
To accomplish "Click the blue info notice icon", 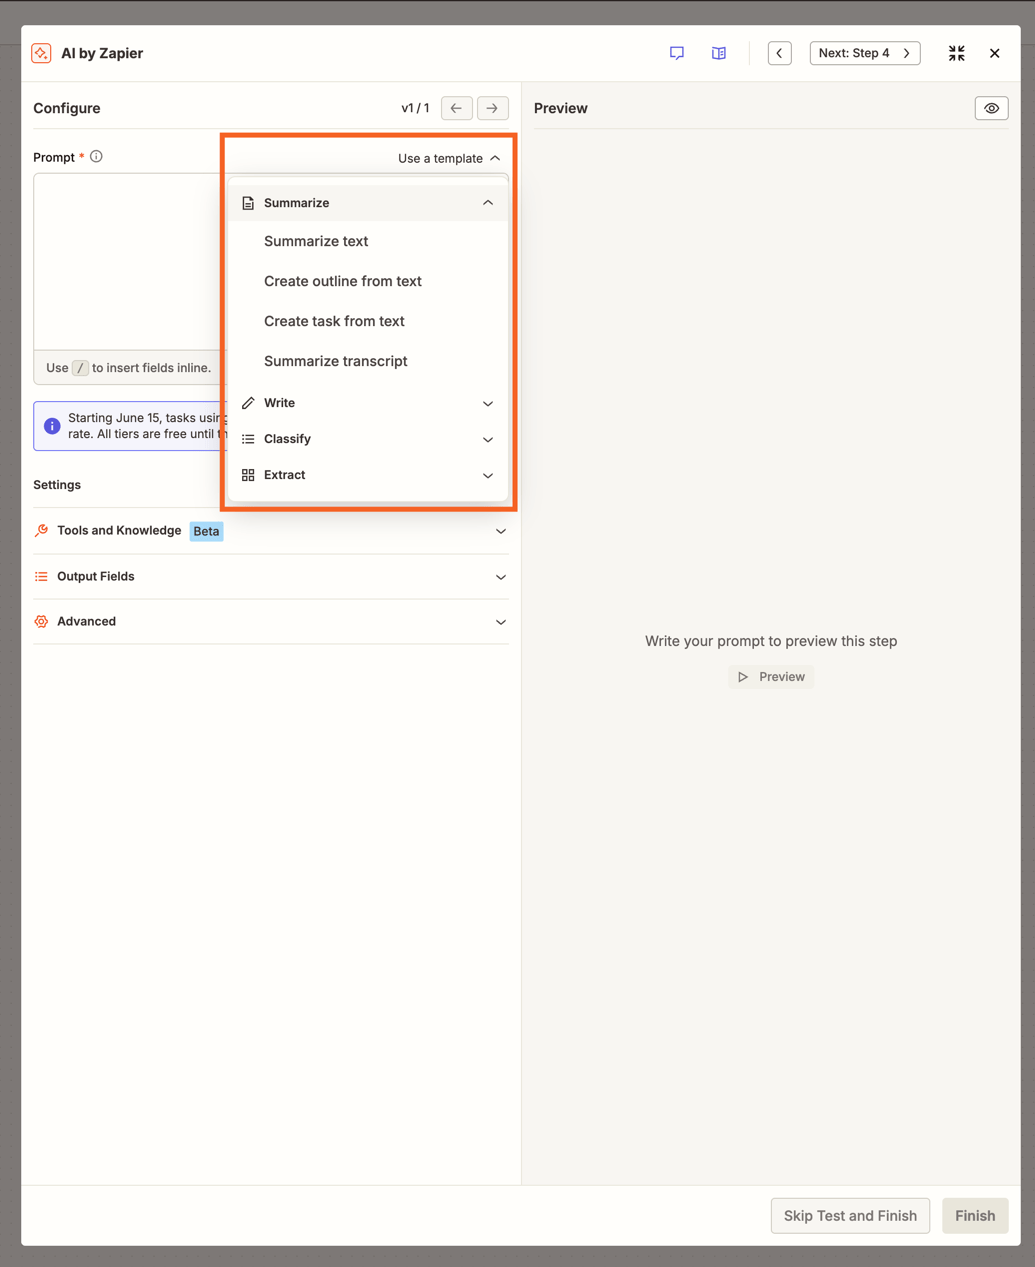I will coord(52,426).
